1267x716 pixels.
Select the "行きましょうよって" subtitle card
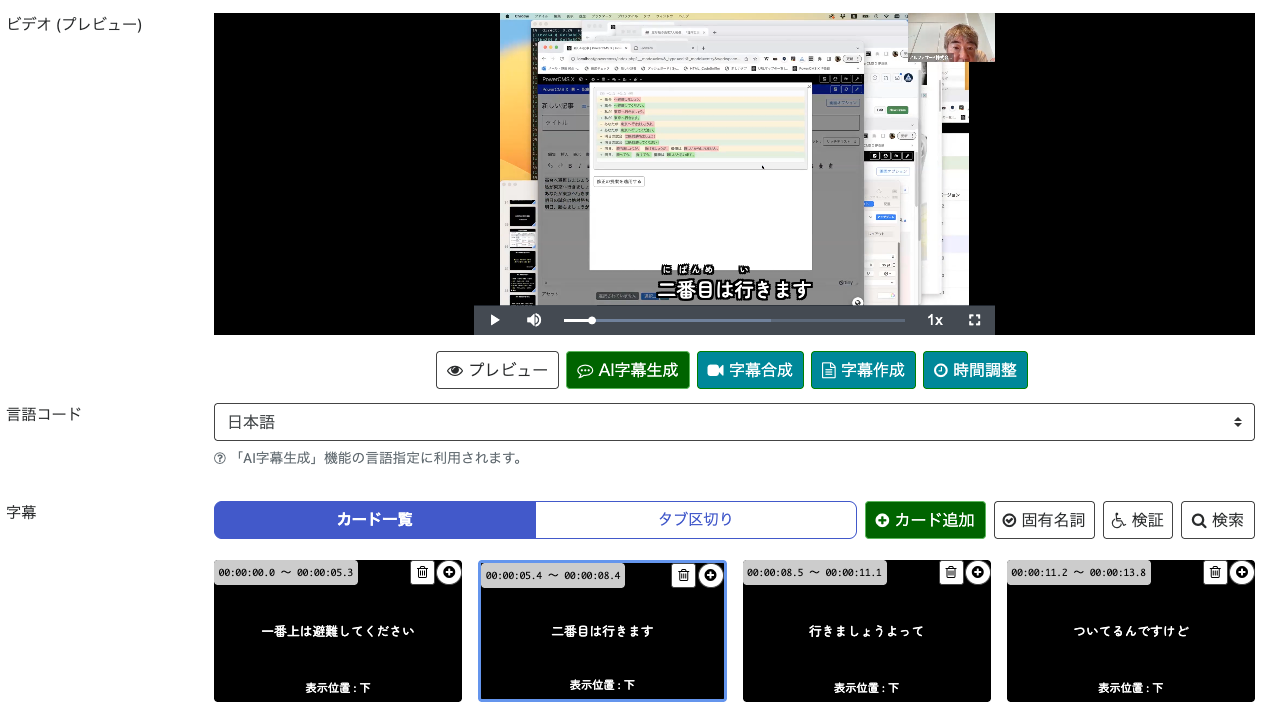866,631
